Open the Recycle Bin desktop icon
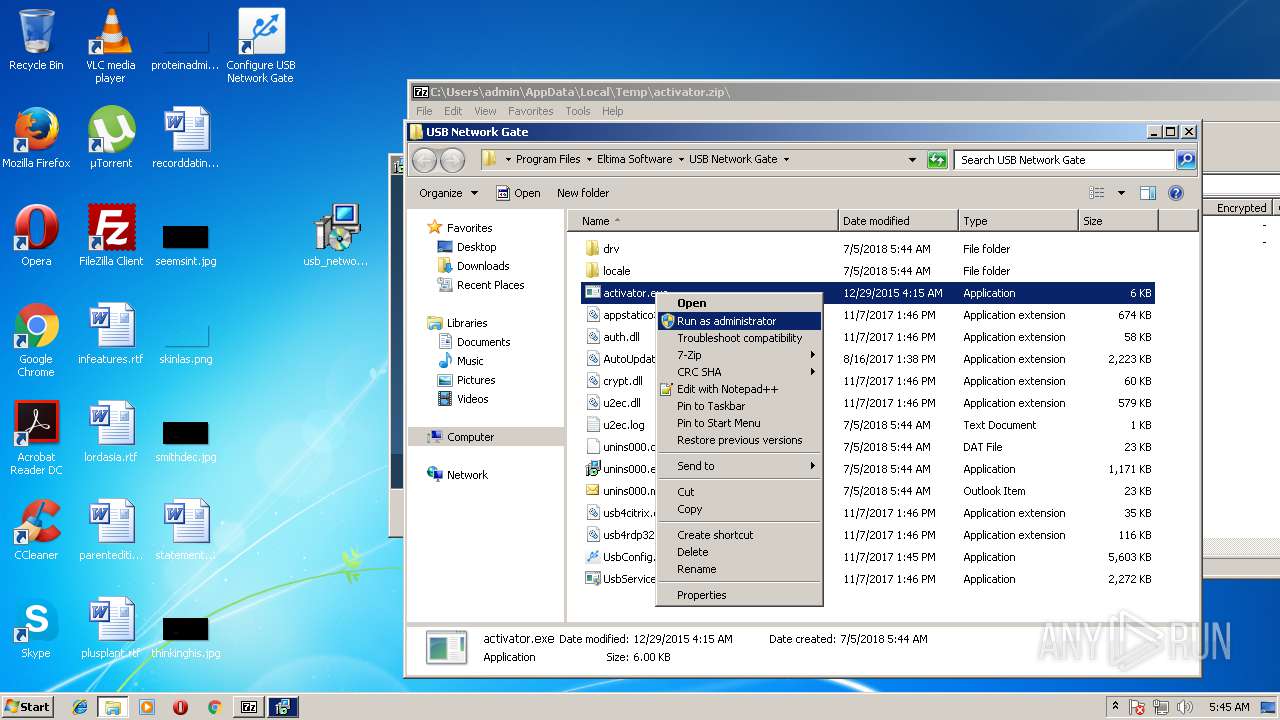Viewport: 1280px width, 720px height. pyautogui.click(x=36, y=40)
